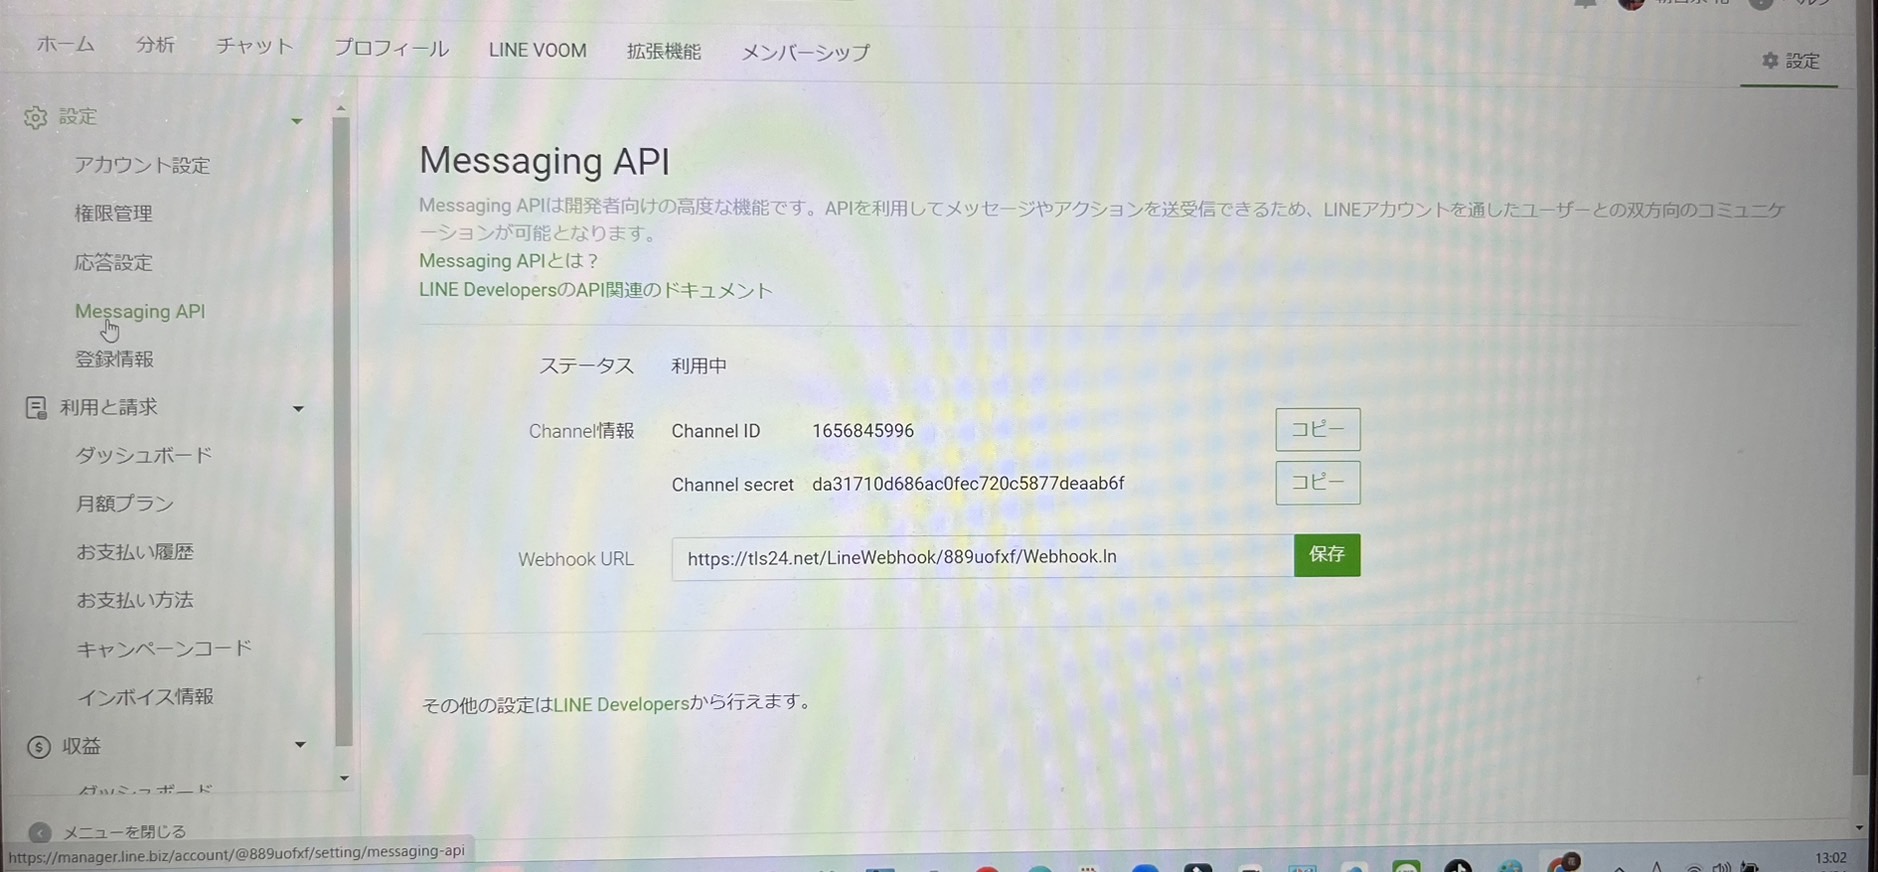The width and height of the screenshot is (1878, 872).
Task: Click the sidebar scrollbar down arrow
Action: coord(344,778)
